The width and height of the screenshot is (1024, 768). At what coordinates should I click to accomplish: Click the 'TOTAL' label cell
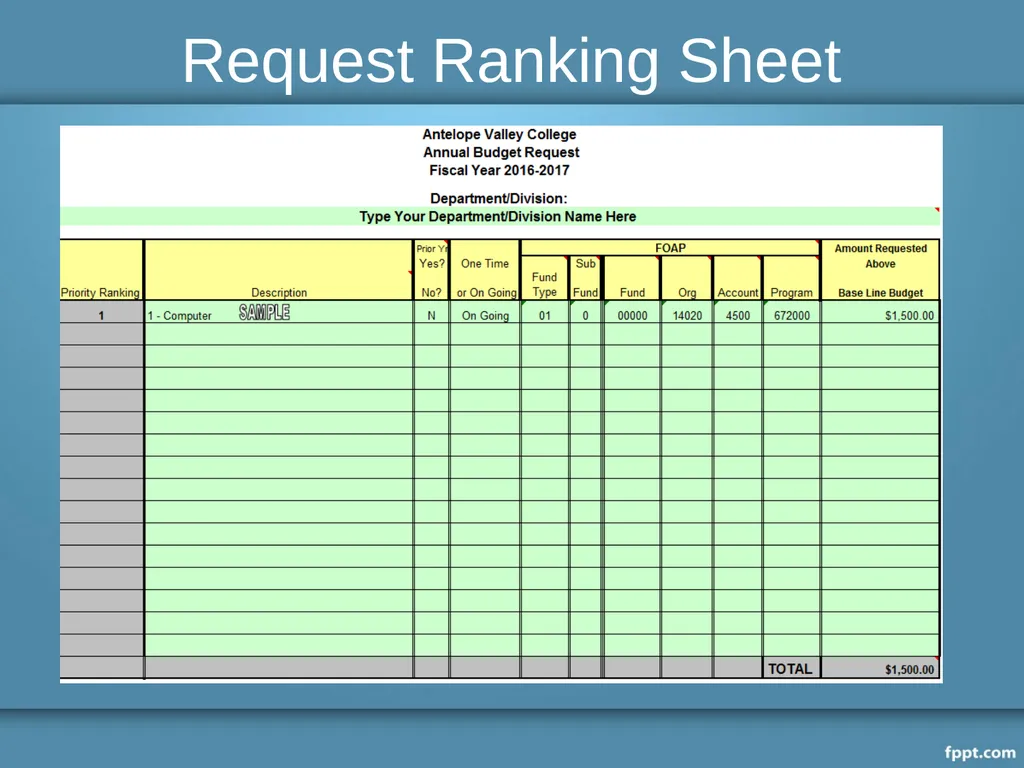coord(791,668)
